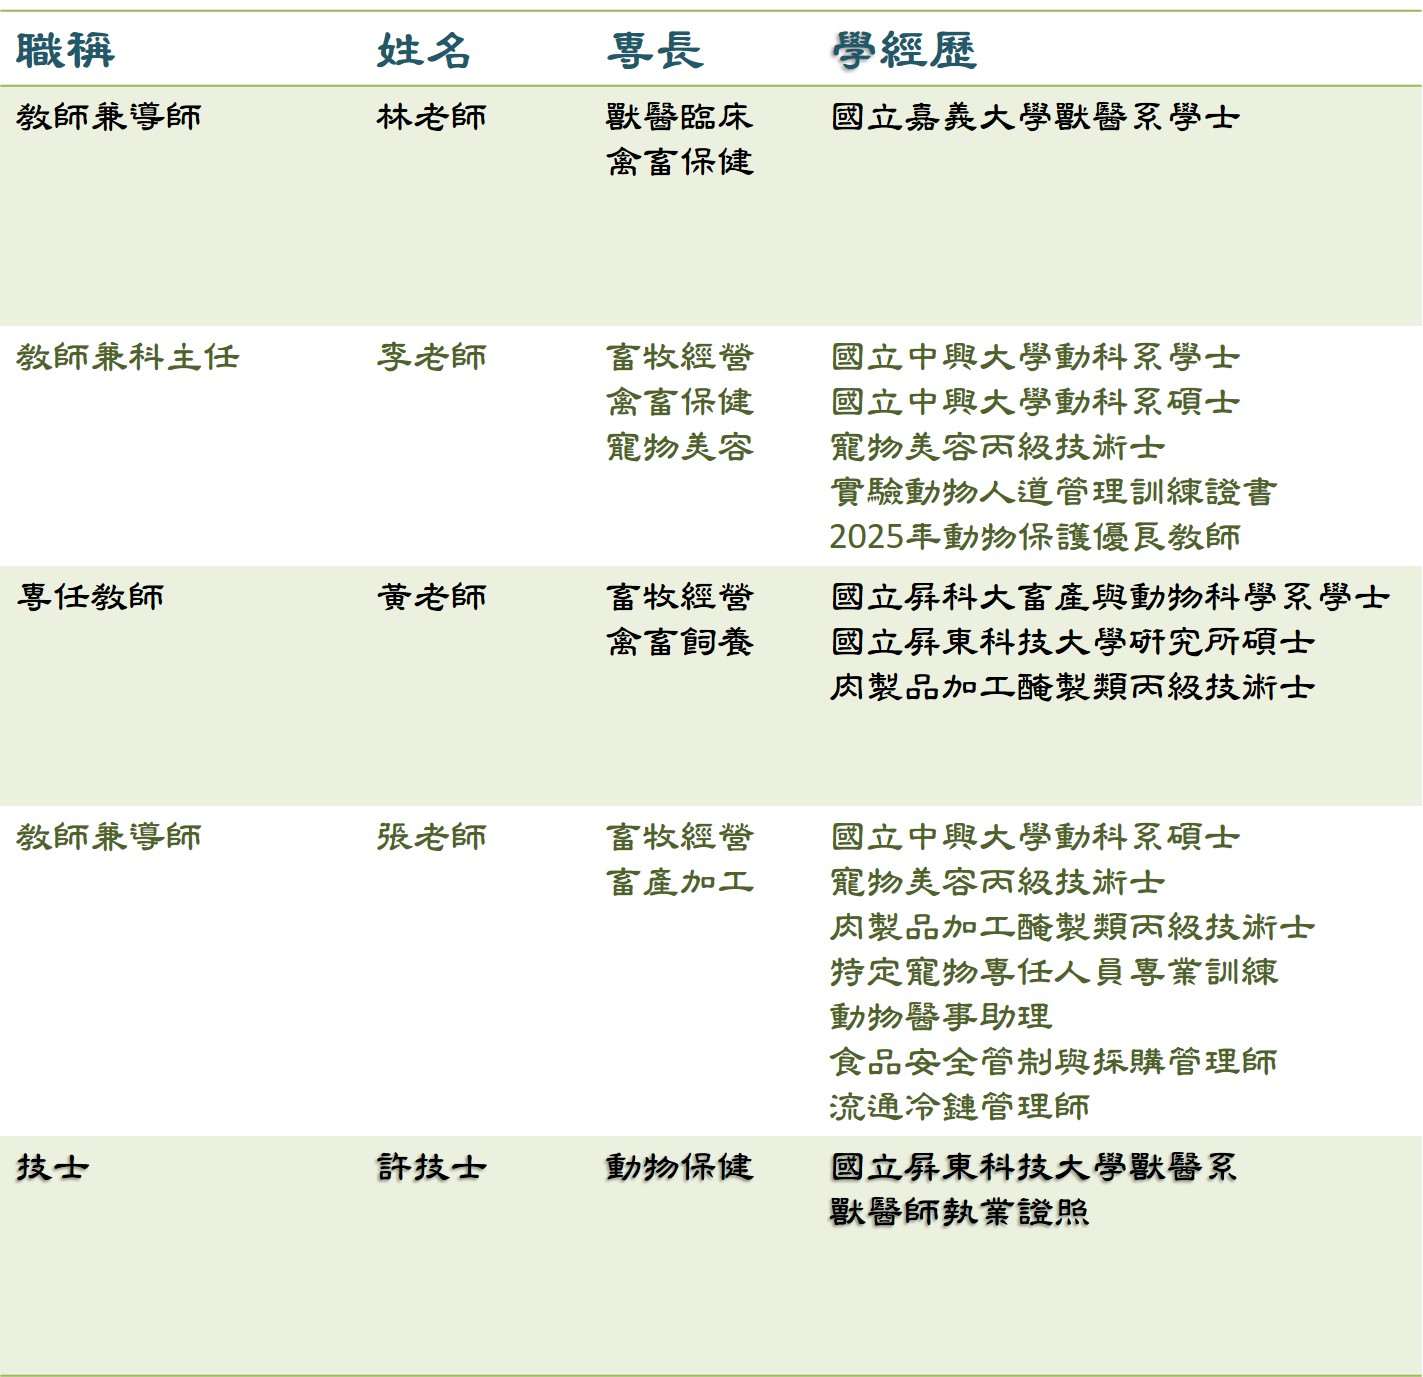This screenshot has width=1423, height=1377.
Task: Click '動物醫事助理'
Action: tap(942, 1017)
